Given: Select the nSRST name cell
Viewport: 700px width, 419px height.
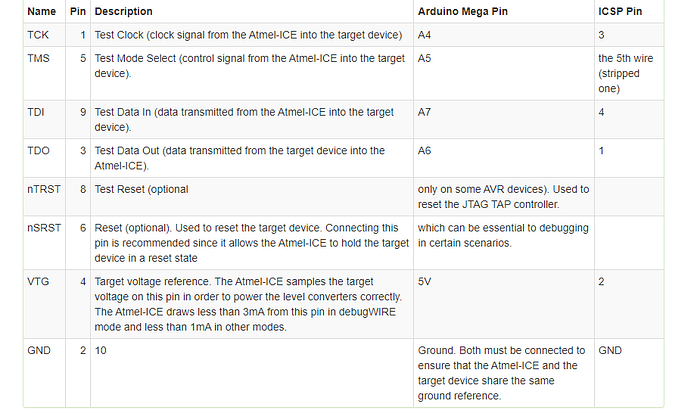Looking at the screenshot, I should click(x=43, y=227).
